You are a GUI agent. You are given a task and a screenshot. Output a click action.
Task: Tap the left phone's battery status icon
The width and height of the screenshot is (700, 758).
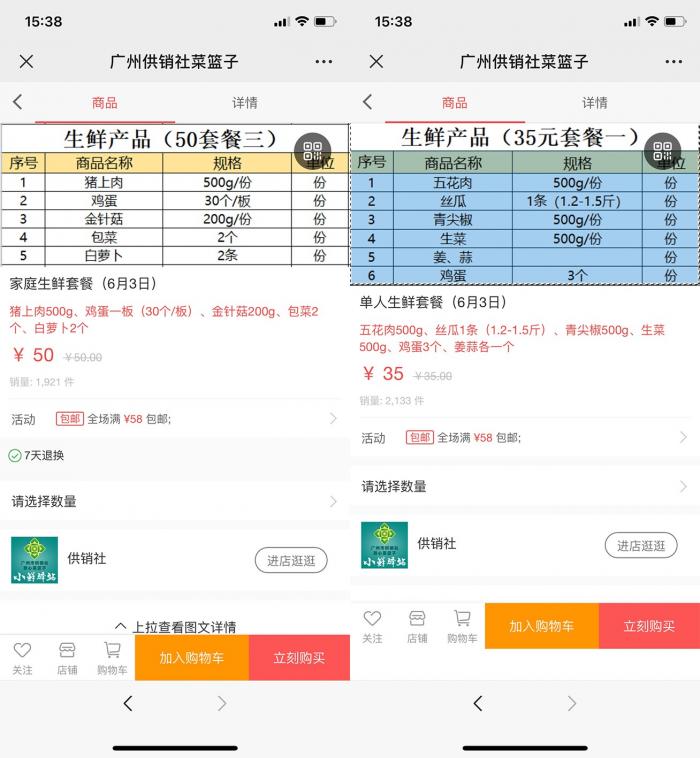[325, 22]
